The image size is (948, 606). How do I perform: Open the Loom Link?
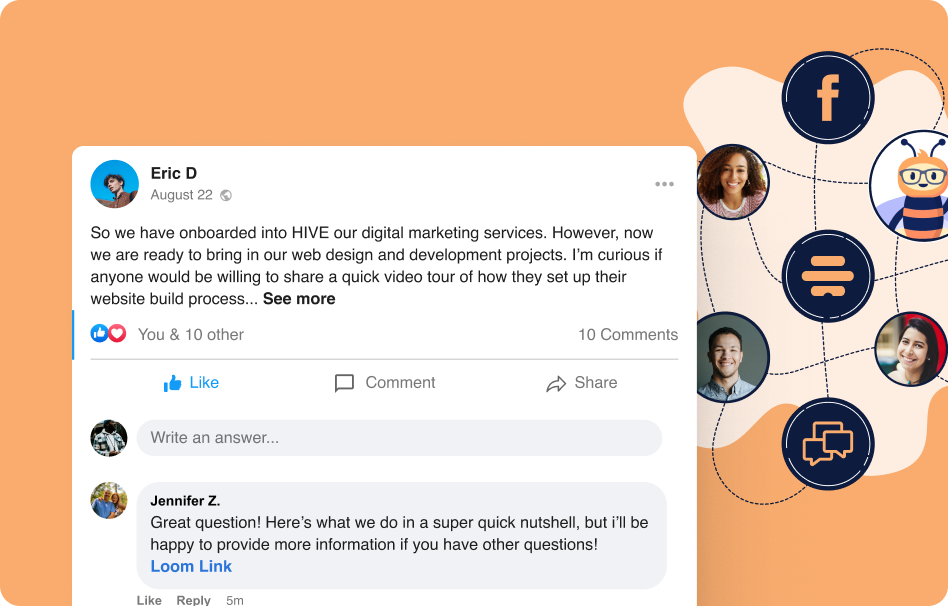coord(191,566)
